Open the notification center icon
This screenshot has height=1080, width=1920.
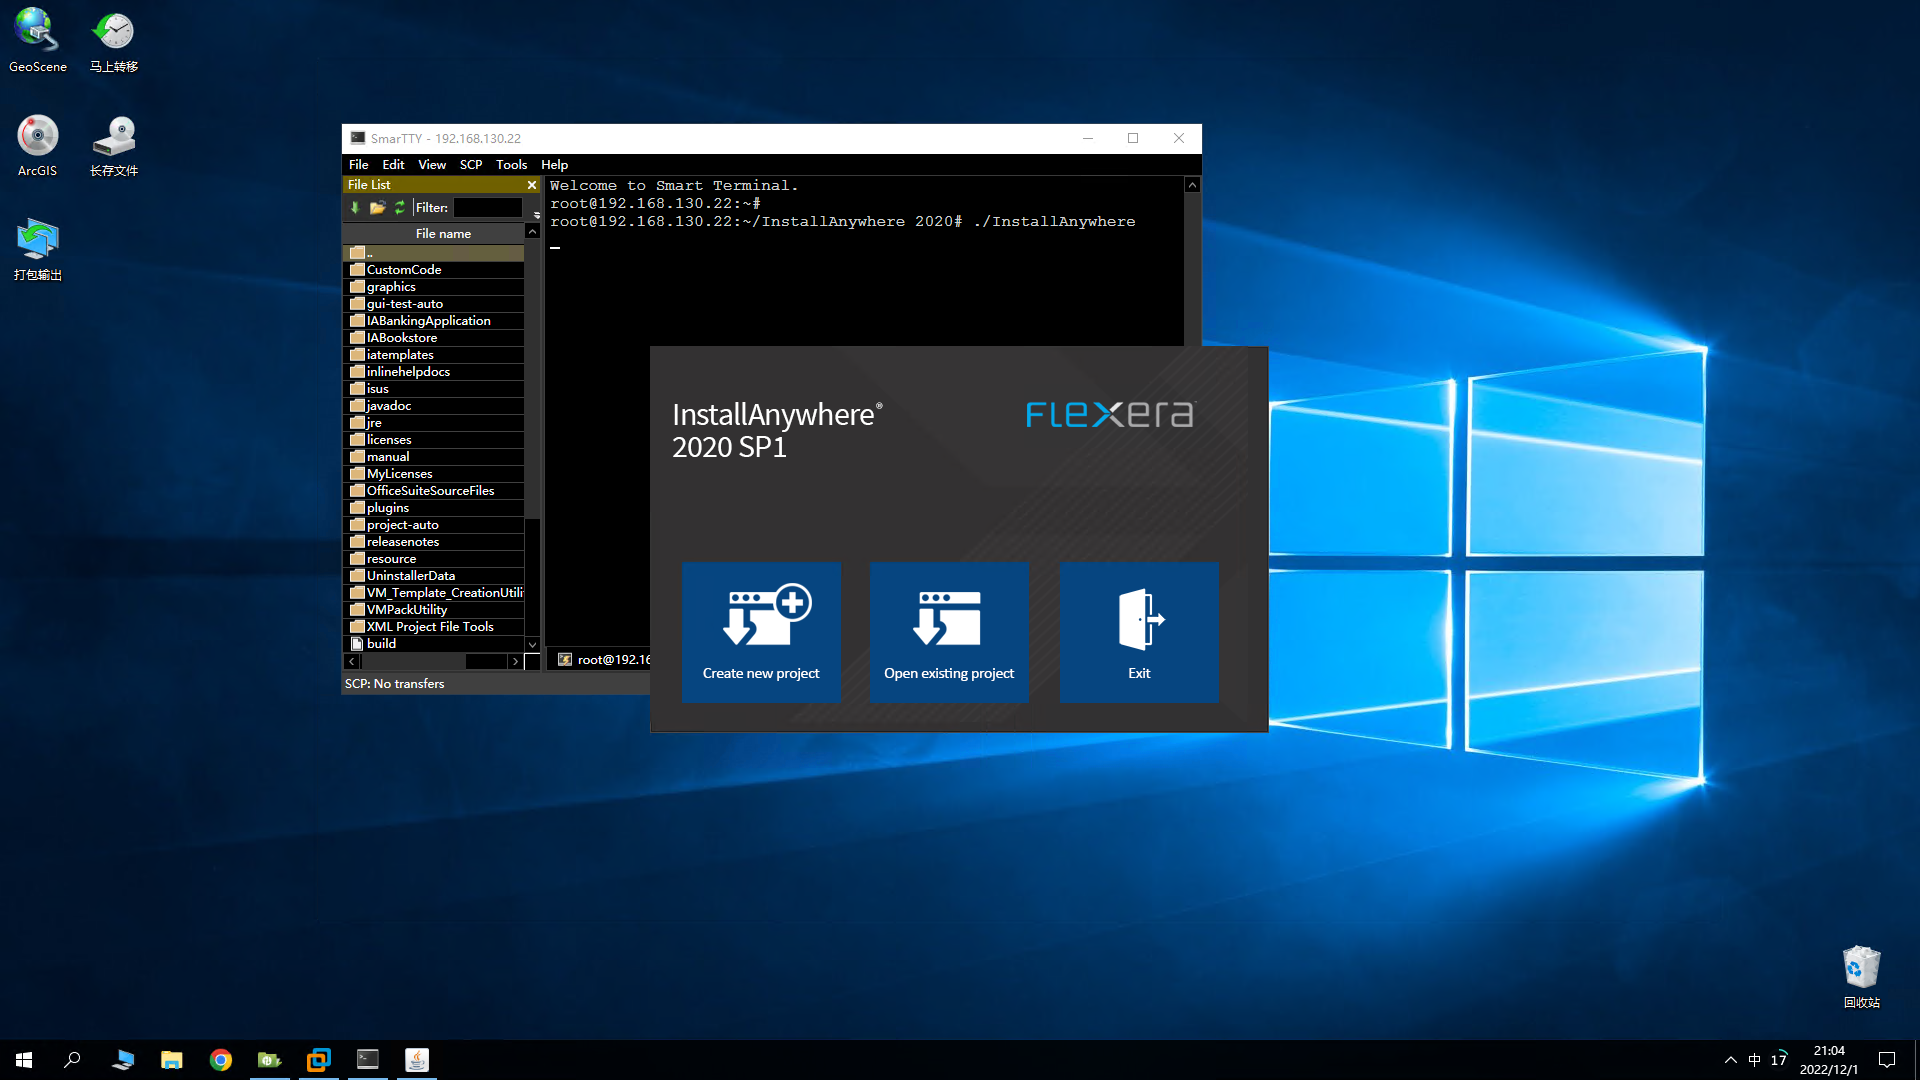[1887, 1060]
